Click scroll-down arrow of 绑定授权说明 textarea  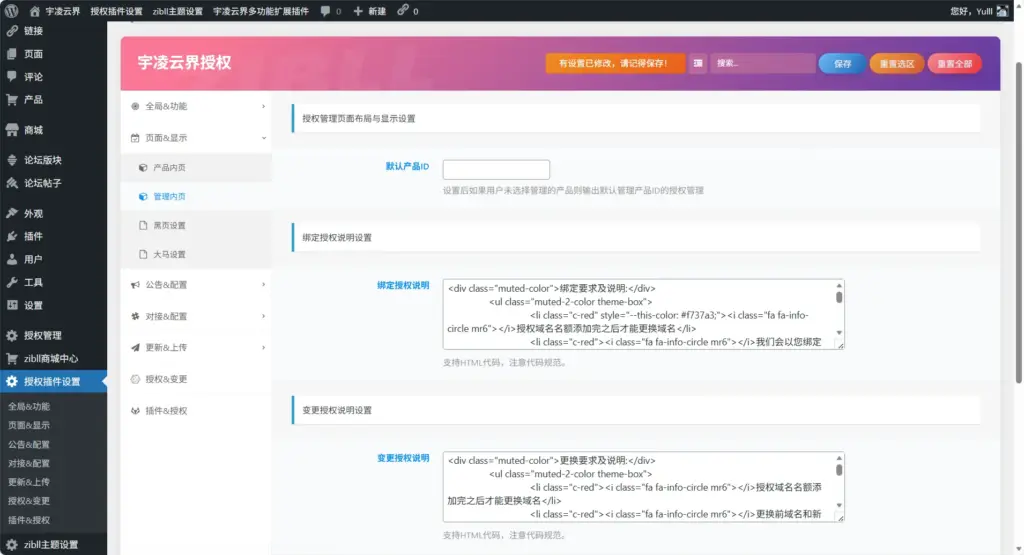click(x=839, y=333)
